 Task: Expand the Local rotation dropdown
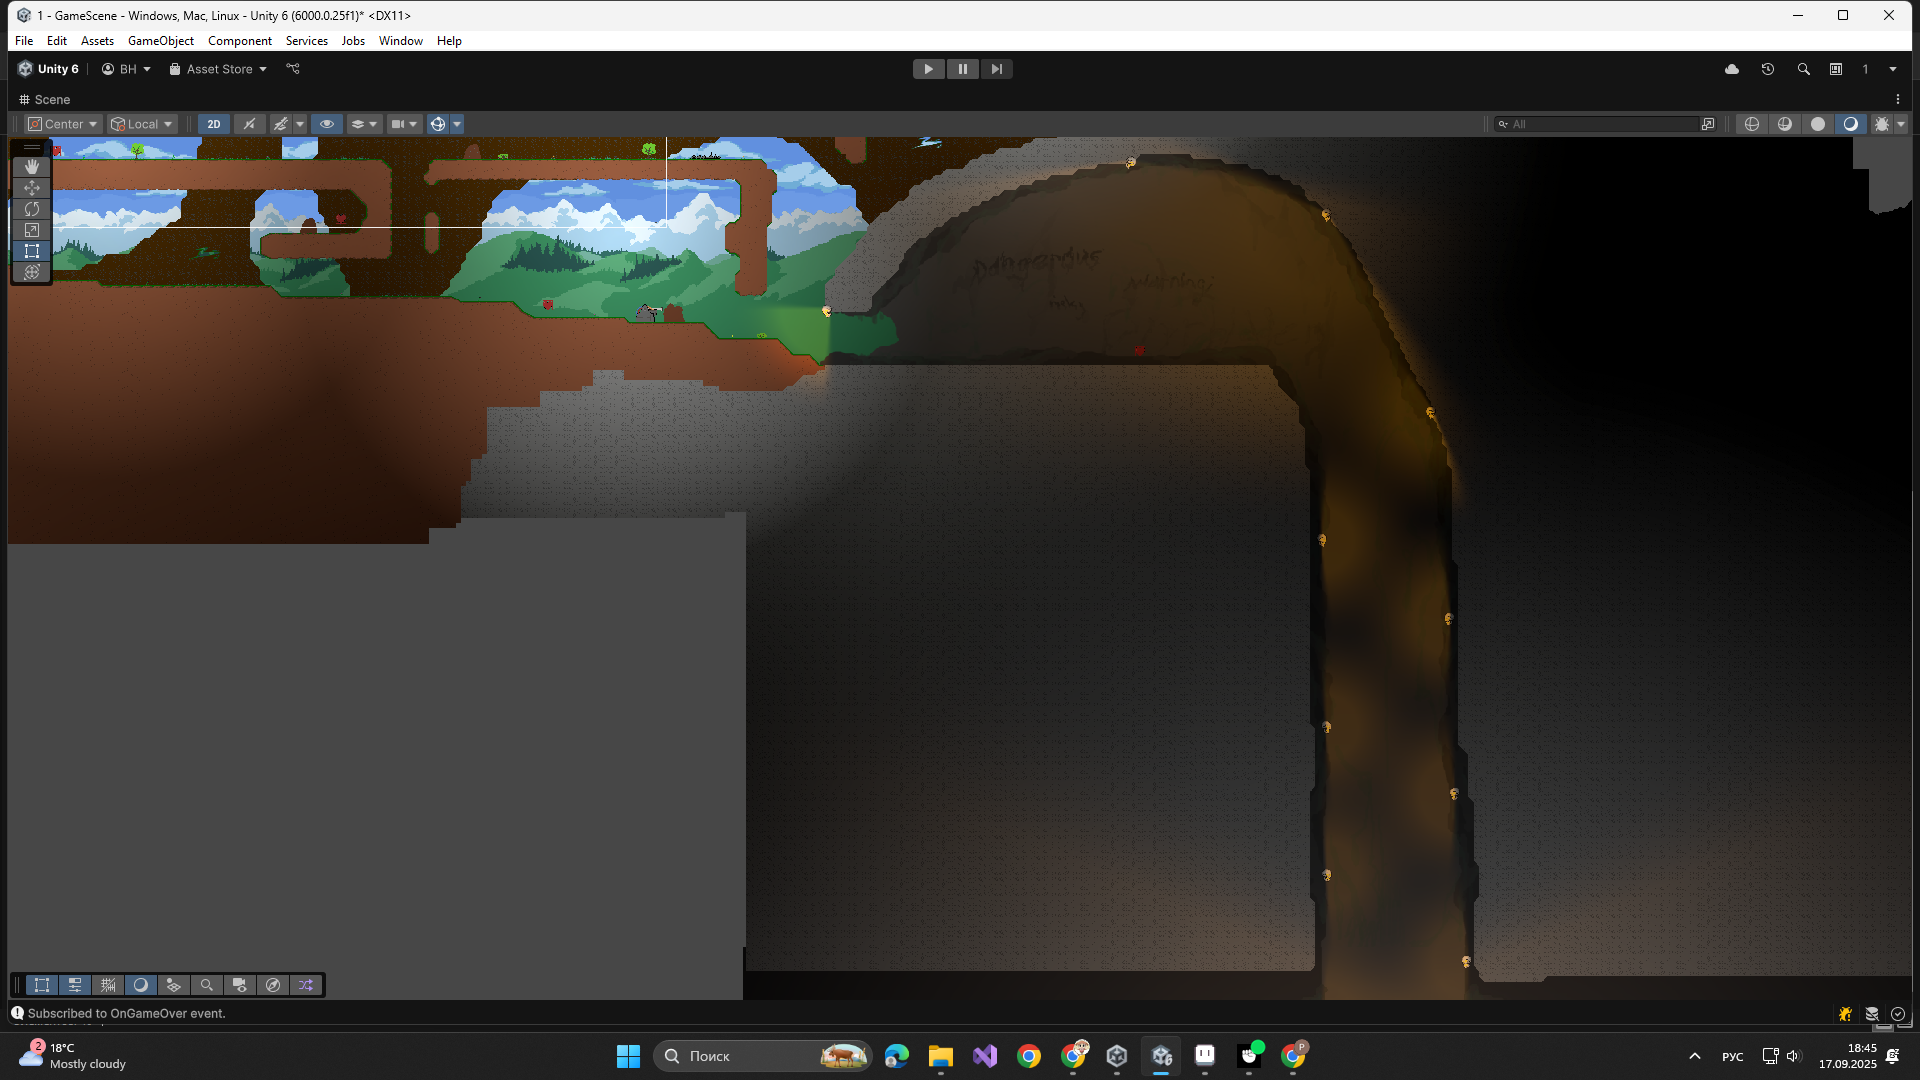click(143, 124)
